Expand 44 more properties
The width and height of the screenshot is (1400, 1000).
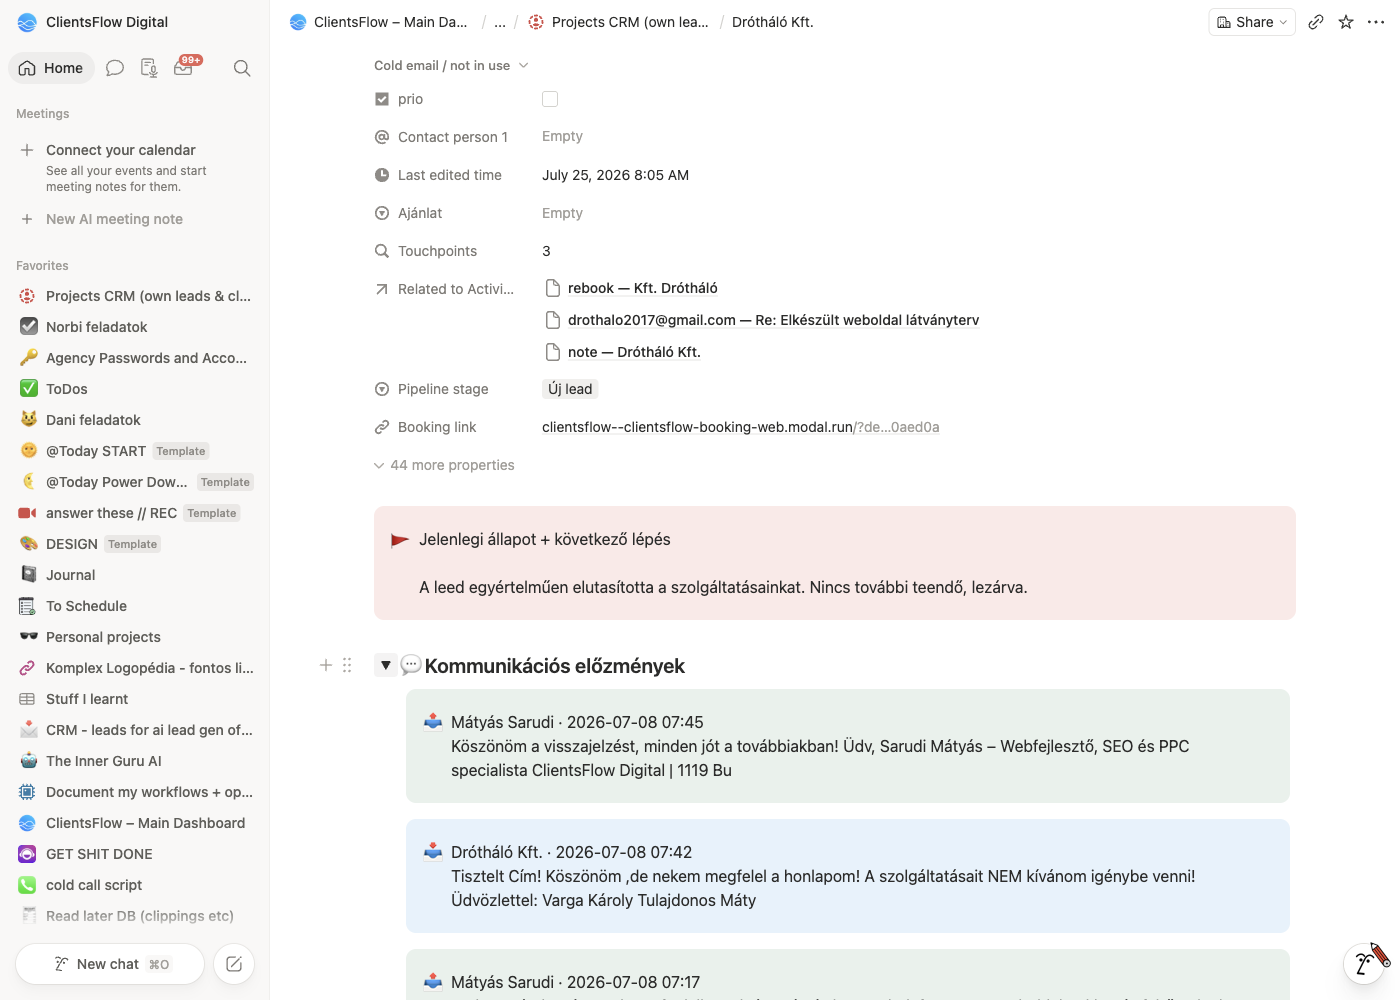pyautogui.click(x=444, y=465)
